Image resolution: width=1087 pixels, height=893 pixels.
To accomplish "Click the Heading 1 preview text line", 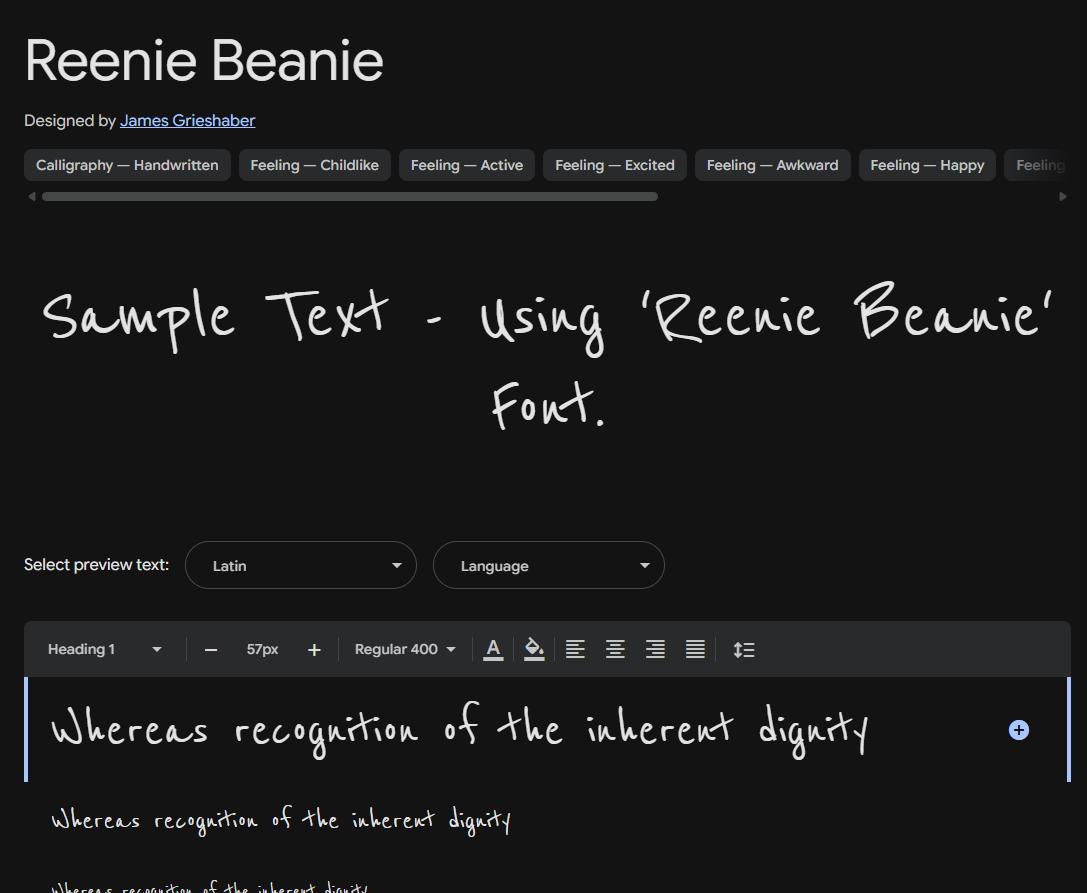I will [x=459, y=730].
